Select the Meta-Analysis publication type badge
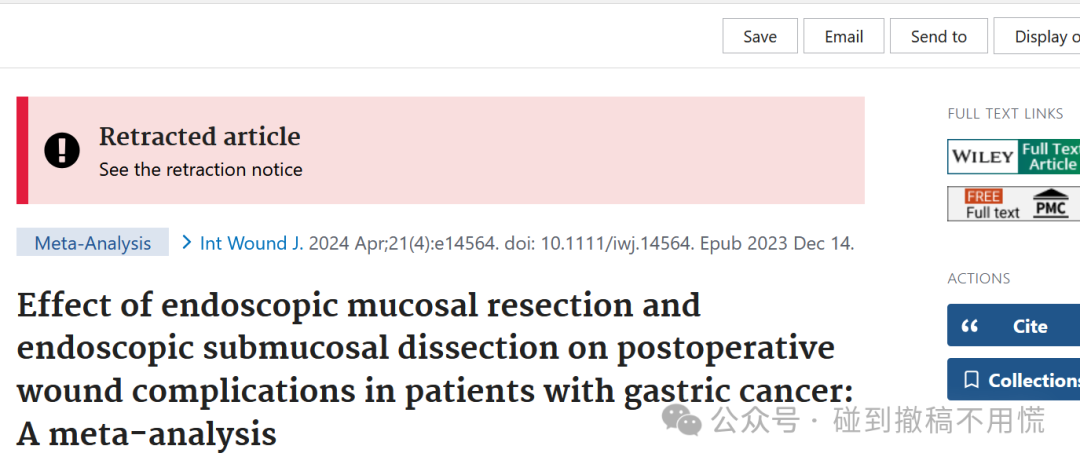This screenshot has height=464, width=1080. (x=92, y=242)
